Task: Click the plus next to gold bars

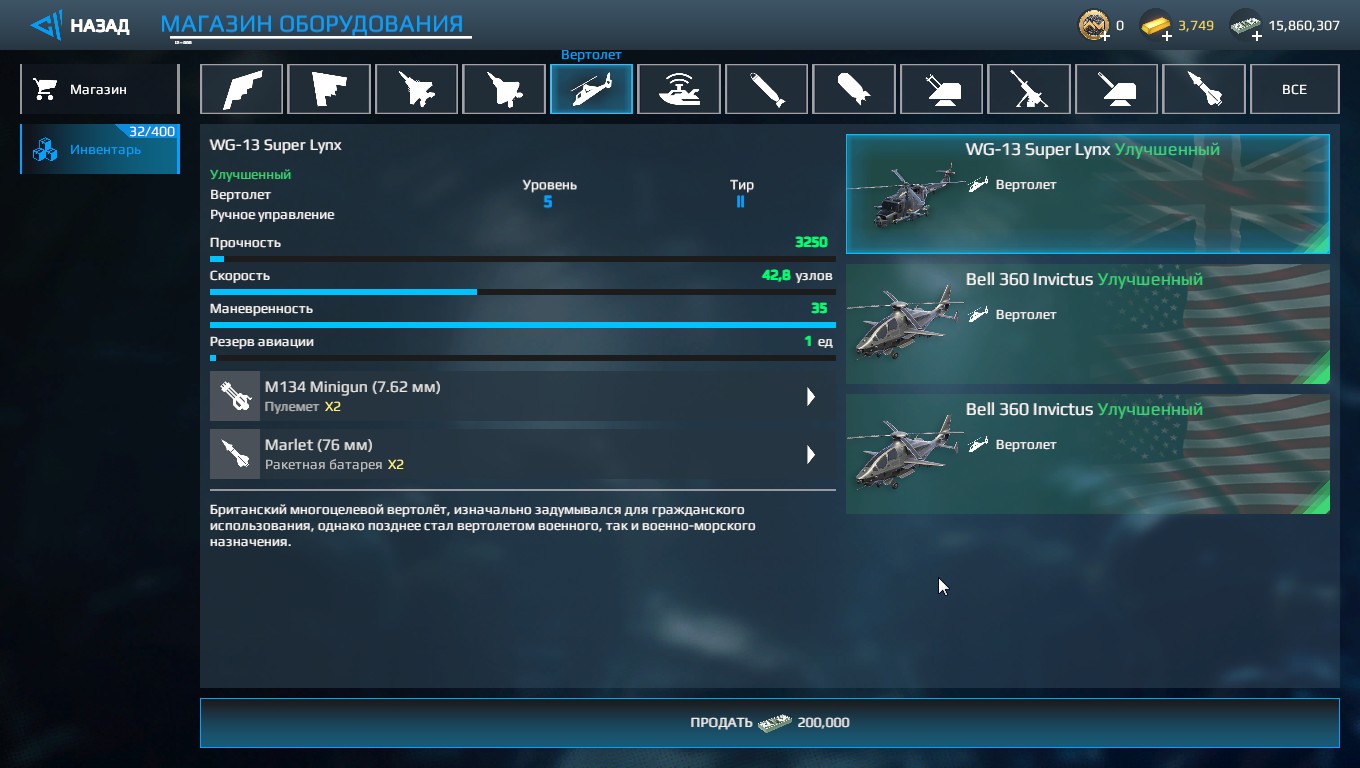Action: (x=1166, y=36)
